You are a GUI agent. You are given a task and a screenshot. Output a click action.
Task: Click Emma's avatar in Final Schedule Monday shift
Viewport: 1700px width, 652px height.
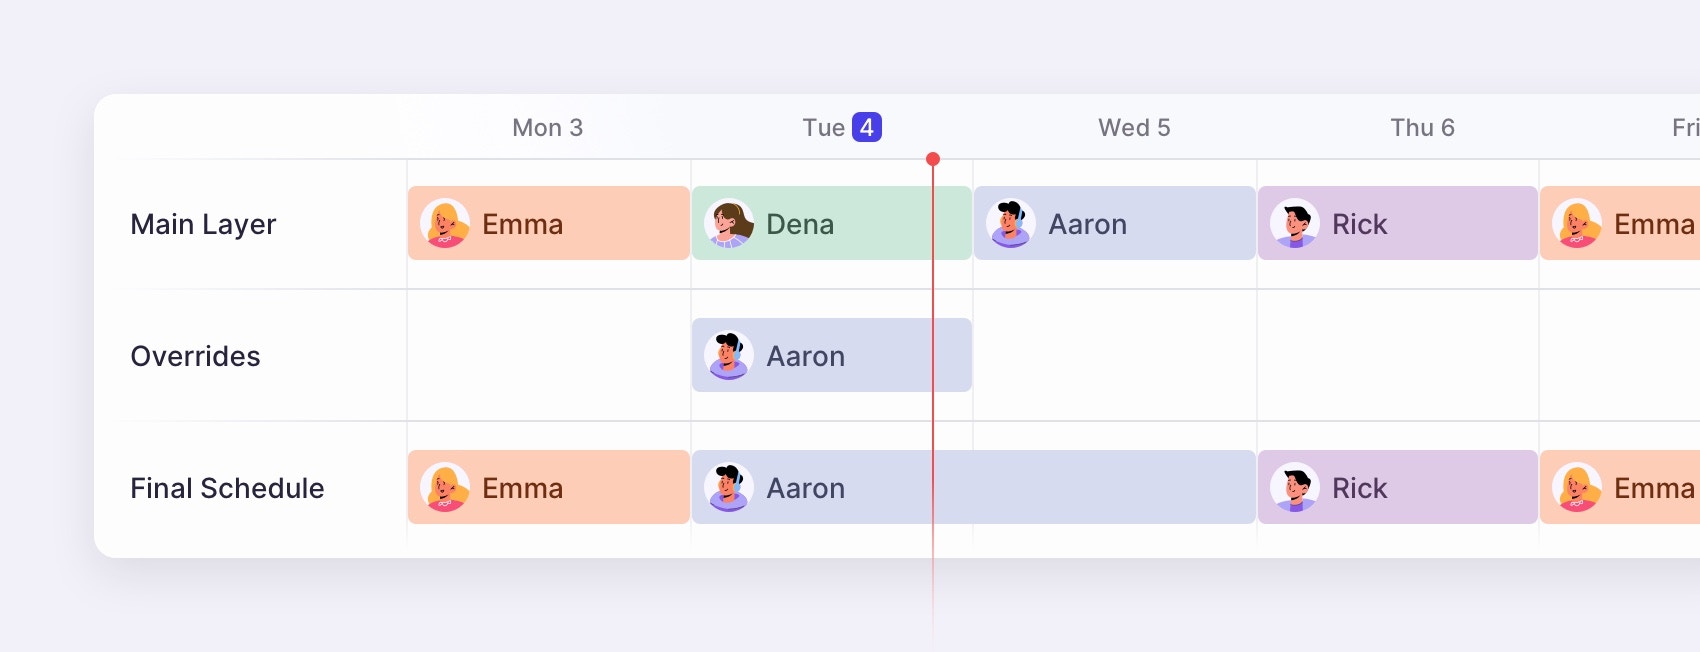tap(445, 487)
